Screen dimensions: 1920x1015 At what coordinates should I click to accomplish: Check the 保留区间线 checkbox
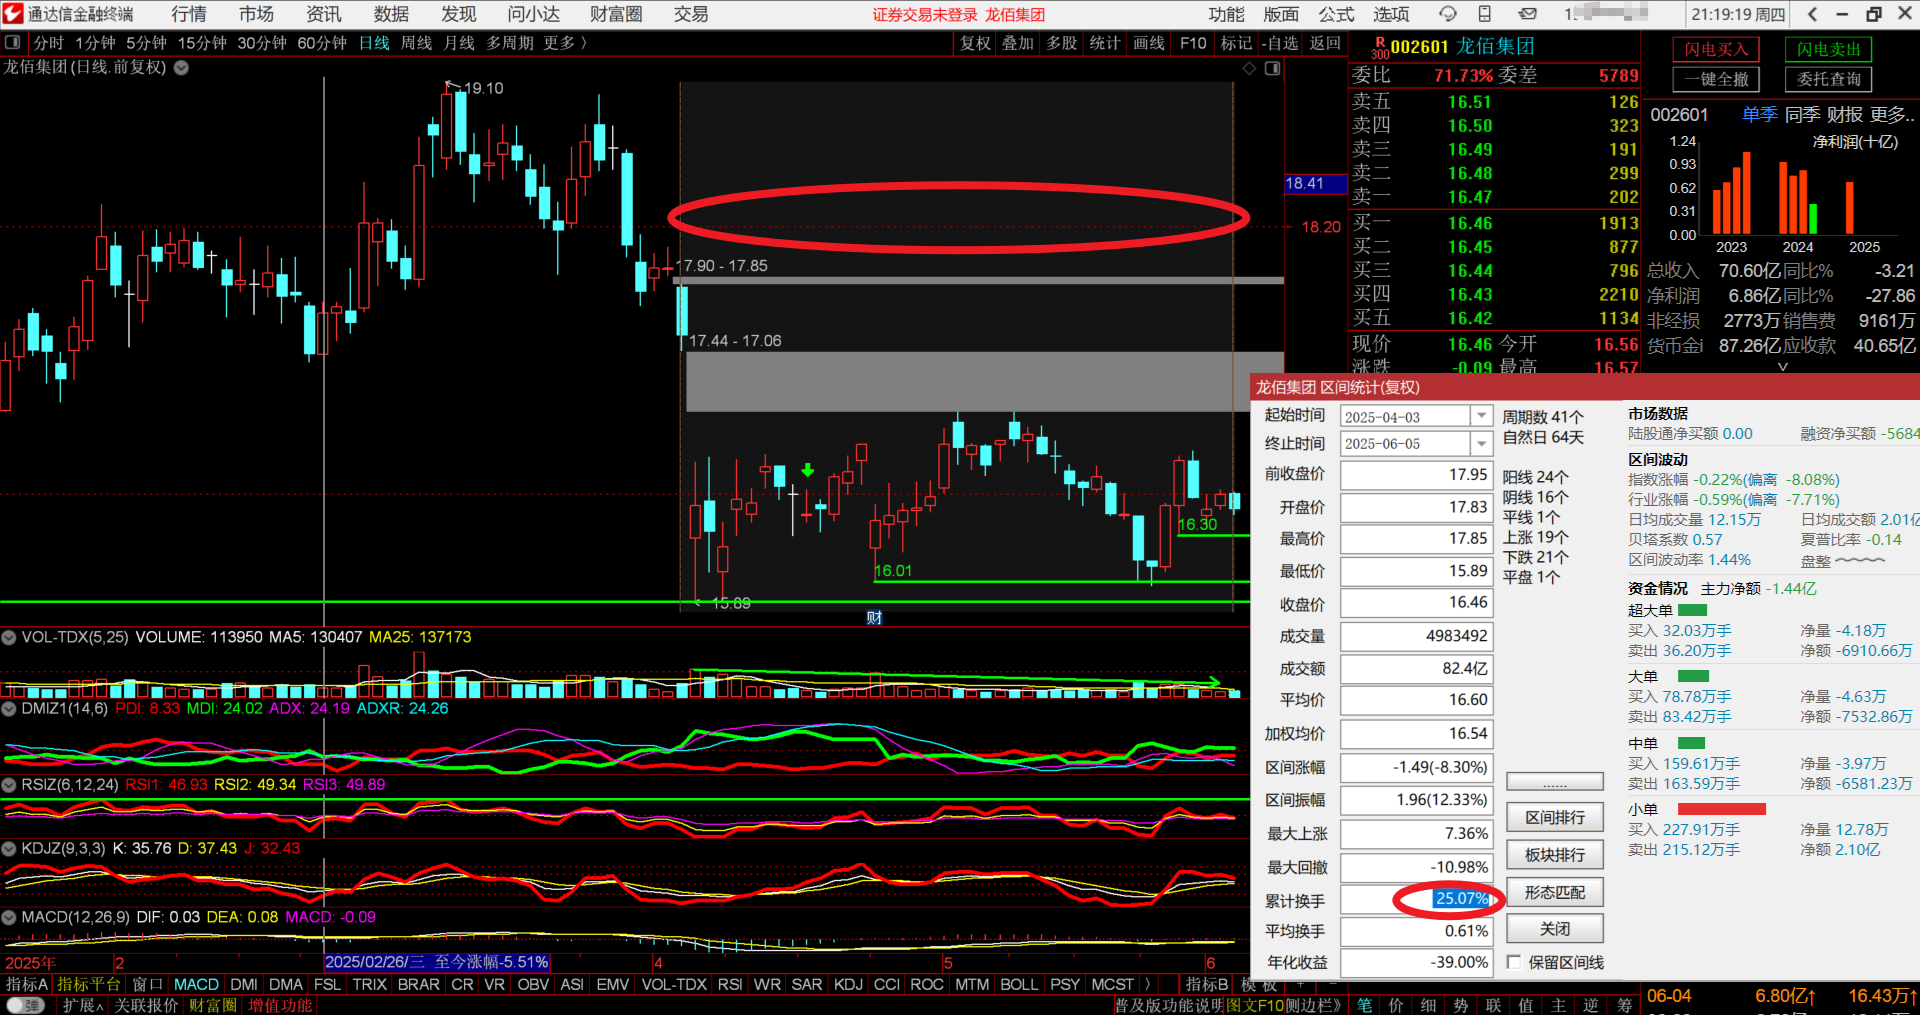pos(1514,962)
